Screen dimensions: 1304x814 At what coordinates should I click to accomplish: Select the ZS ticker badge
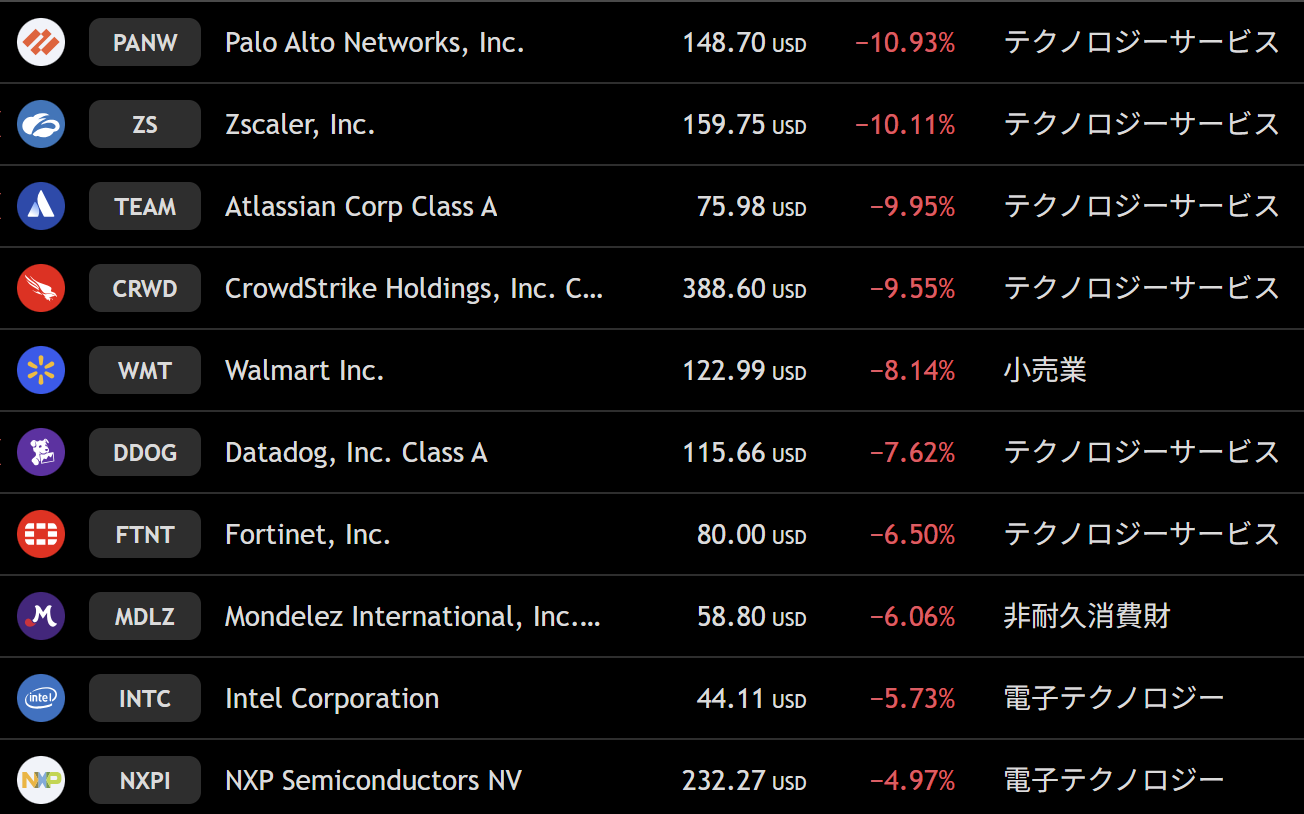(145, 125)
